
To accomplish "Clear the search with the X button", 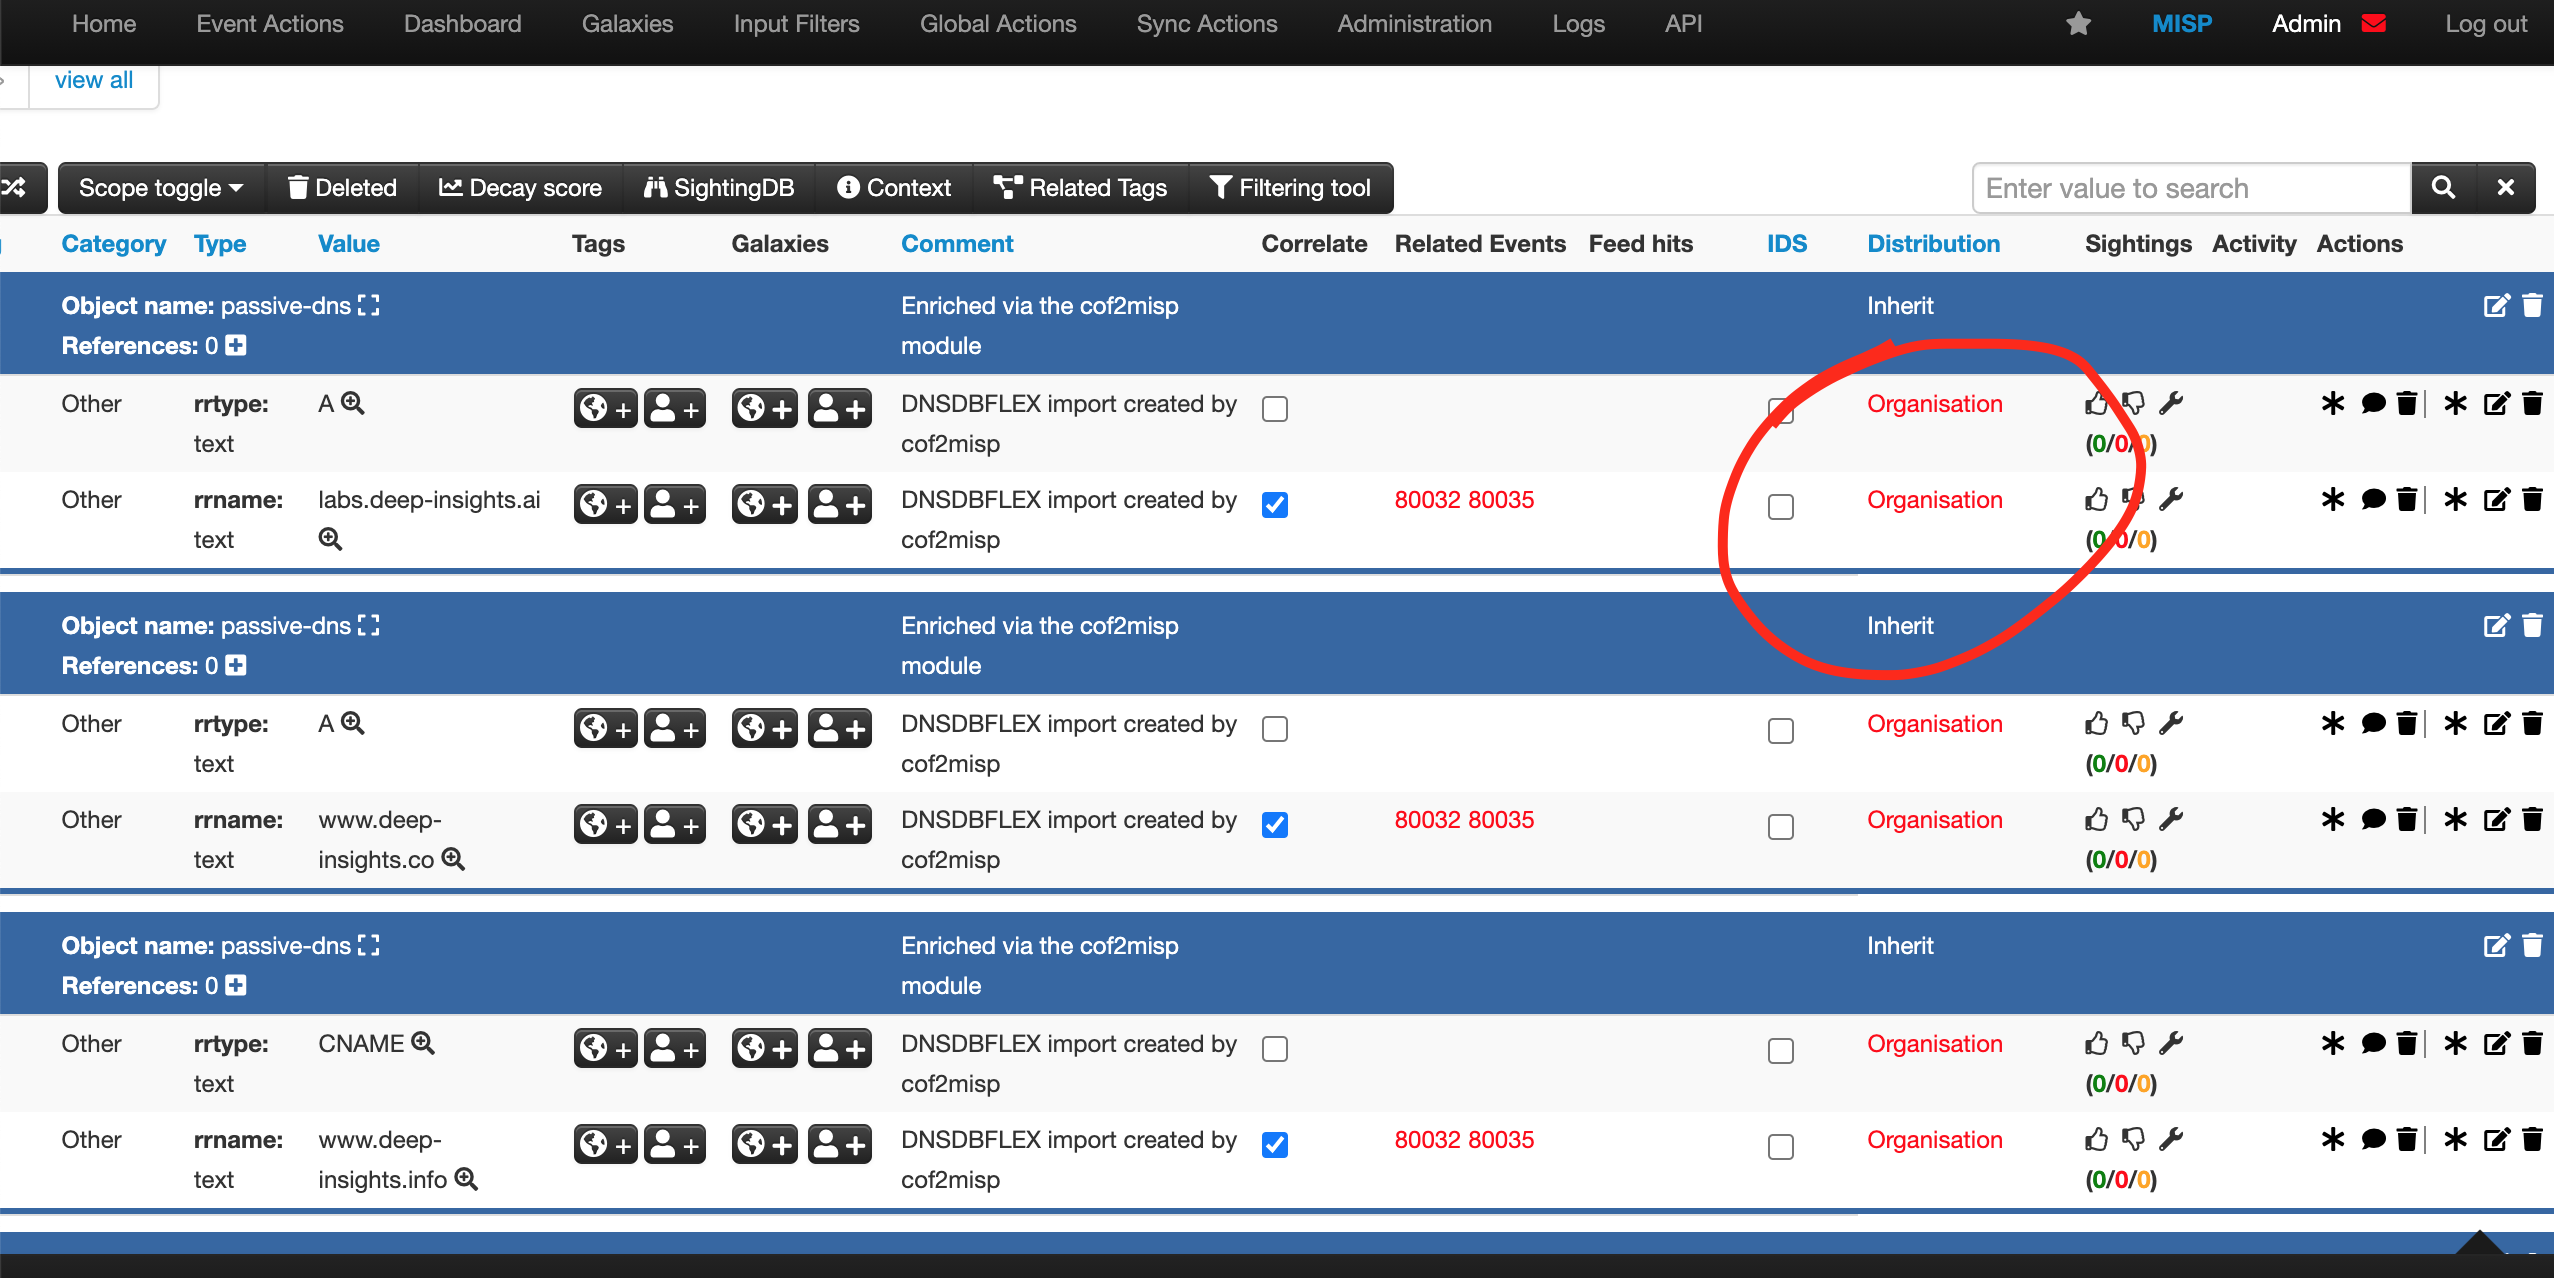I will click(2505, 188).
